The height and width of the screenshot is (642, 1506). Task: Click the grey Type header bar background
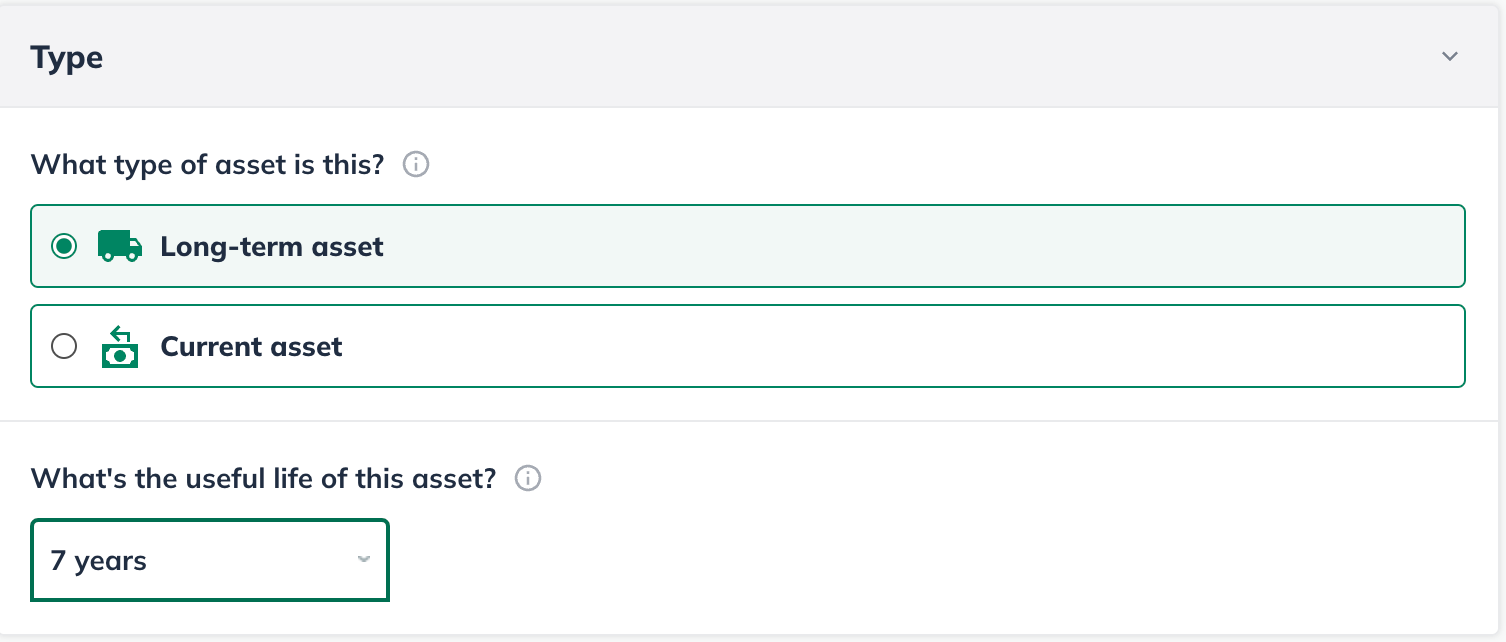[750, 57]
